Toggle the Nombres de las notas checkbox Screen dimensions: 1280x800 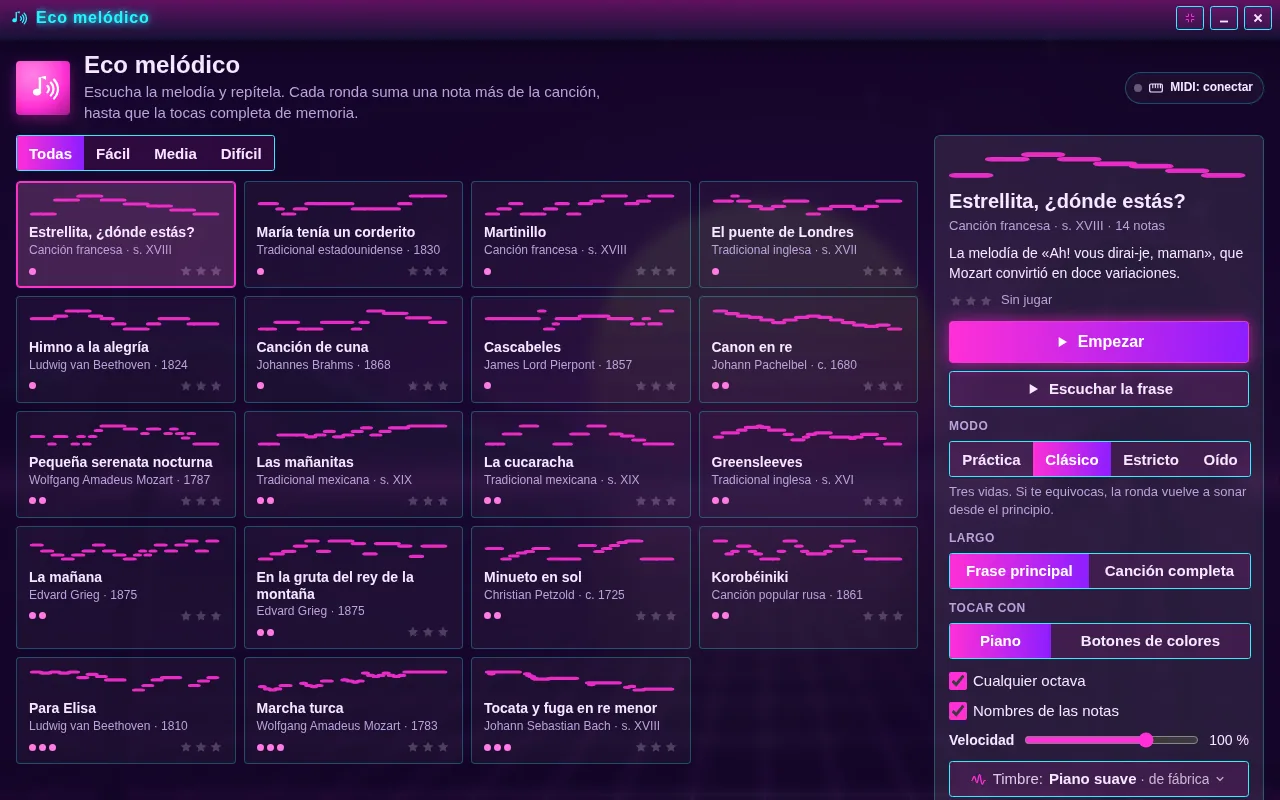click(x=958, y=711)
